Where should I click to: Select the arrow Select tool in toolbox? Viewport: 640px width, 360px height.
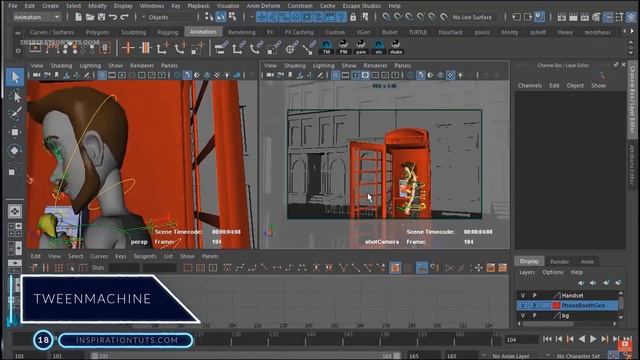pyautogui.click(x=15, y=77)
